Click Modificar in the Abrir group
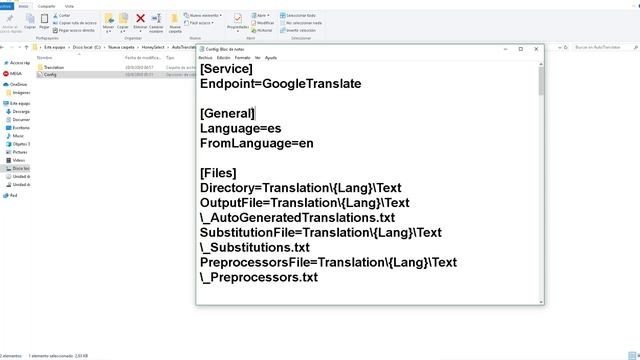This screenshot has height=360, width=640. click(x=262, y=23)
